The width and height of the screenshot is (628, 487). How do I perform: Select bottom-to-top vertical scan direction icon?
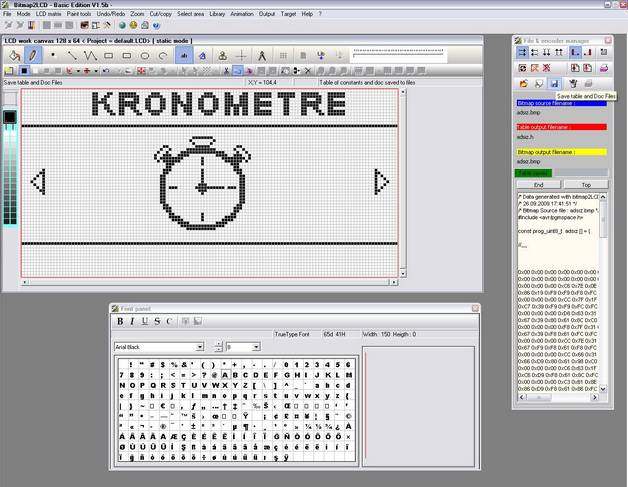[x=559, y=52]
